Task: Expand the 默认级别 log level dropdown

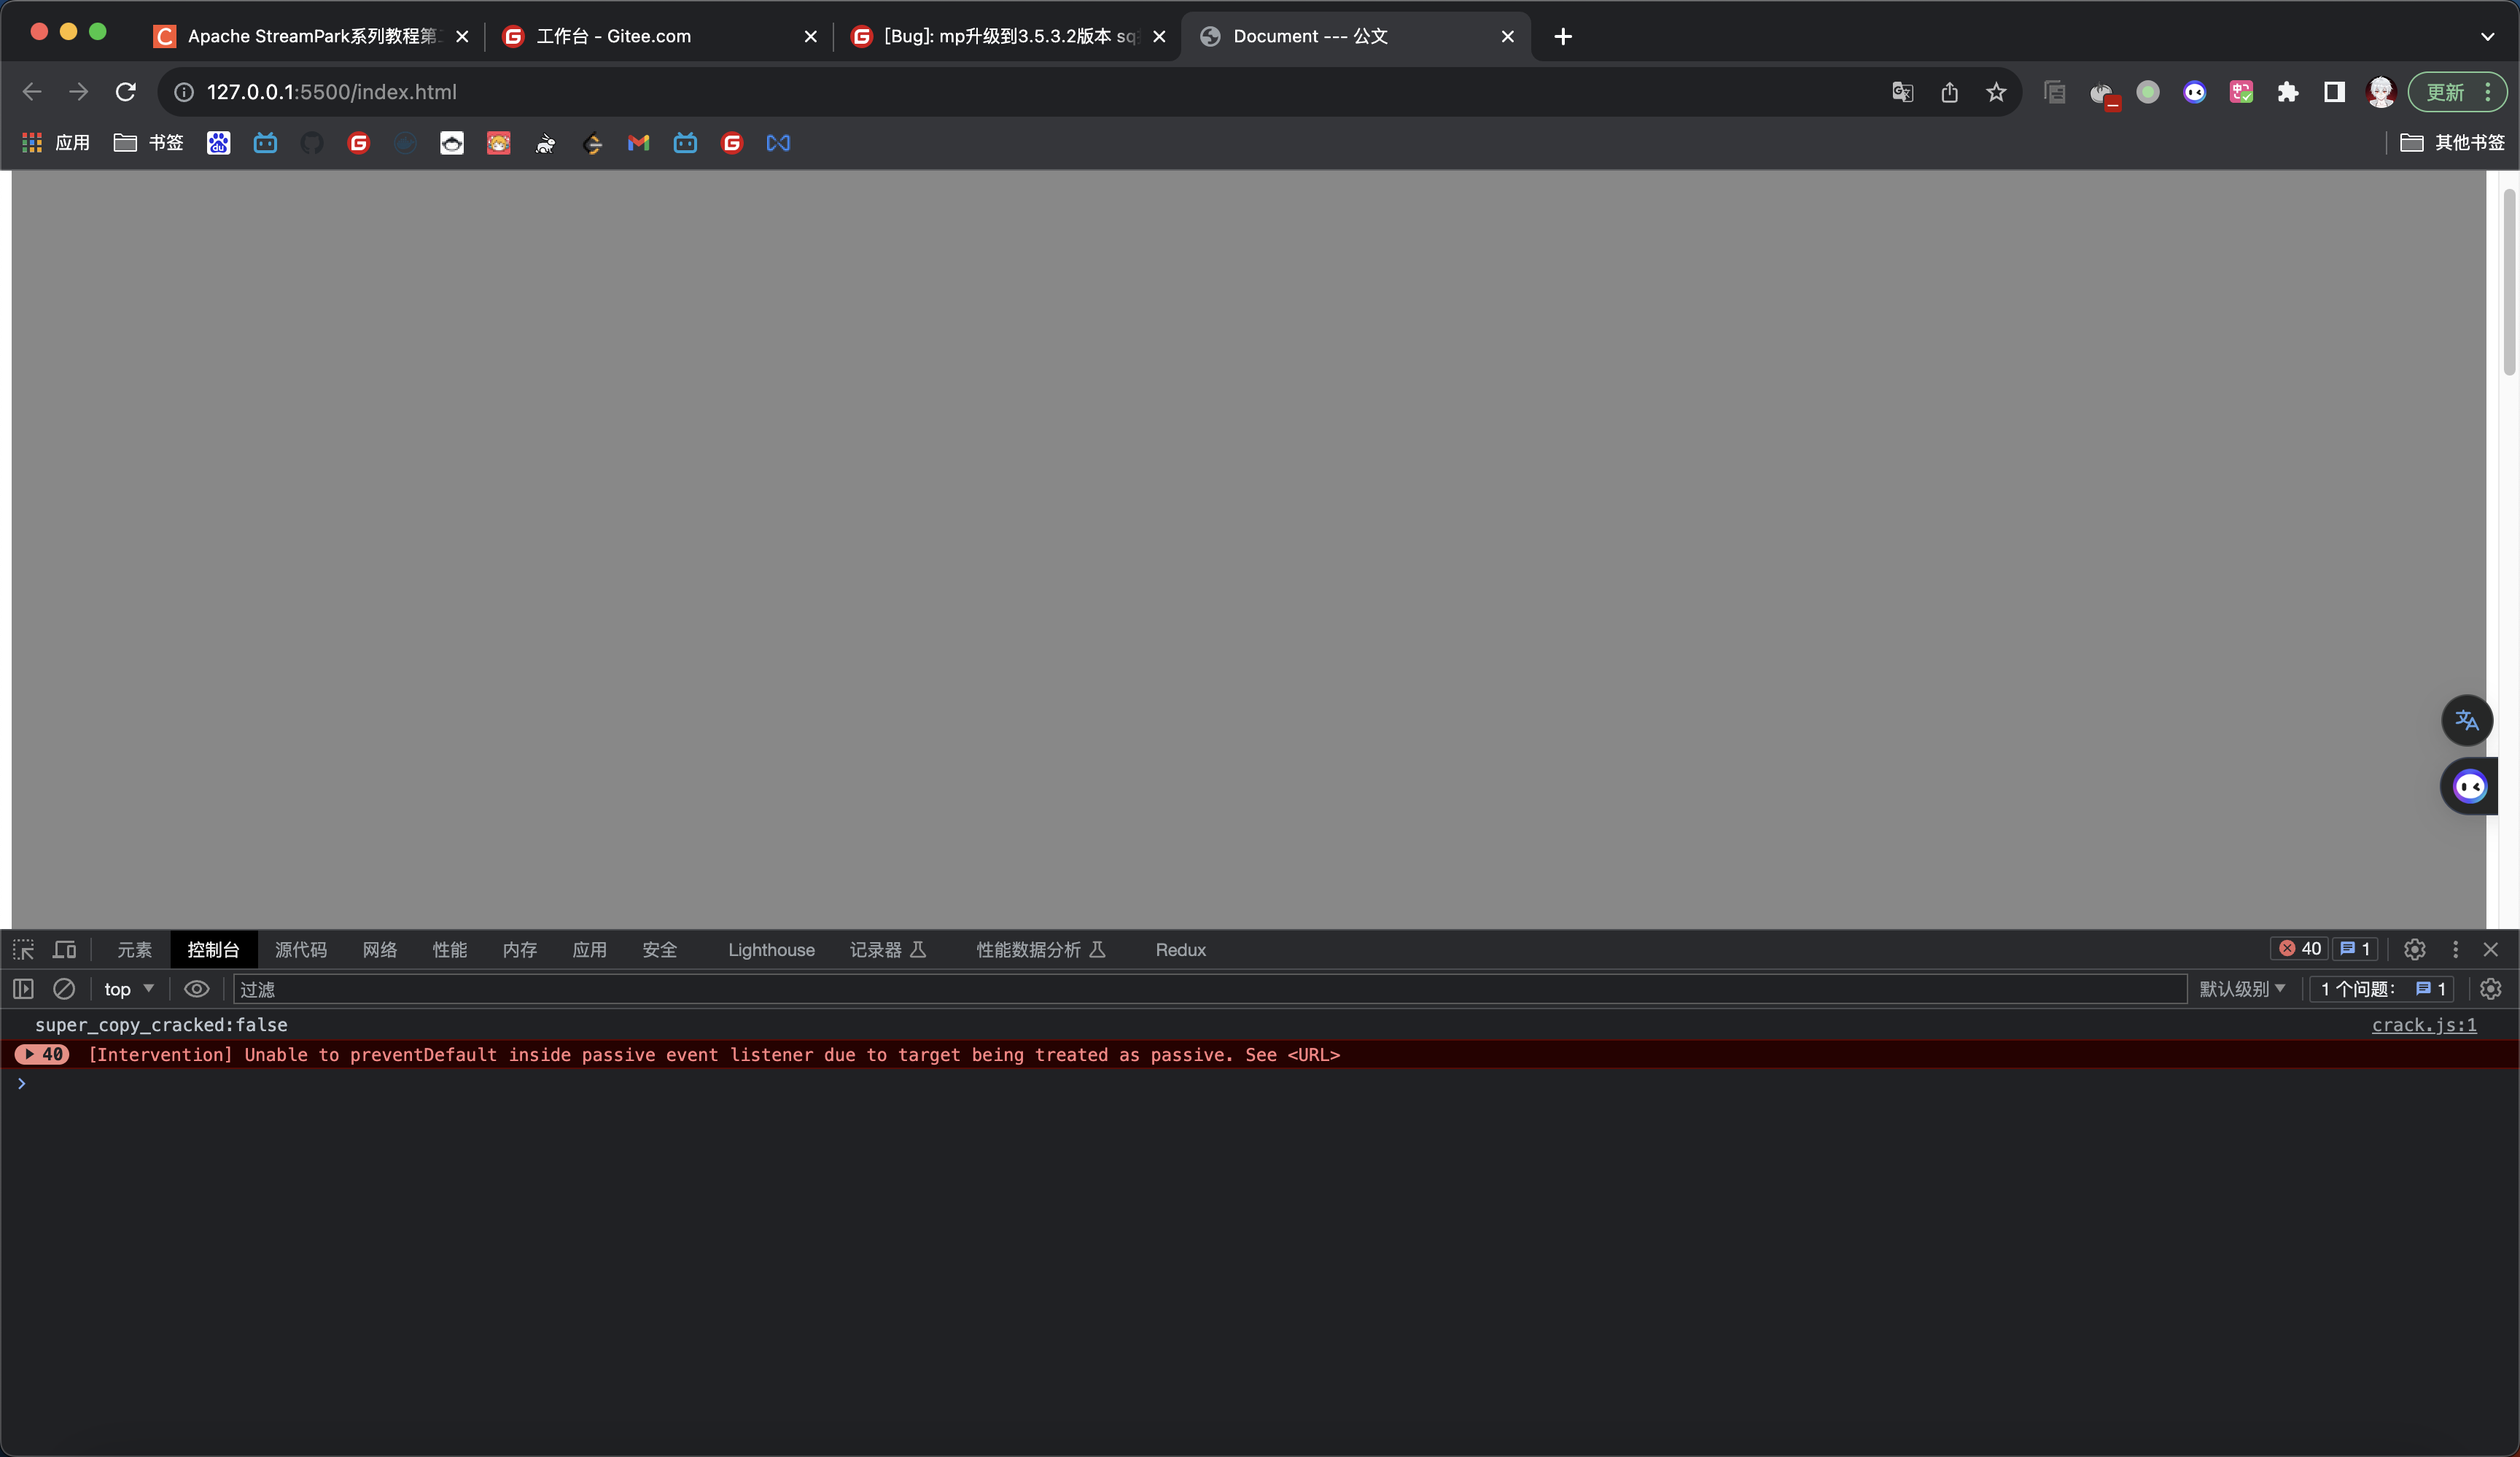Action: pos(2242,989)
